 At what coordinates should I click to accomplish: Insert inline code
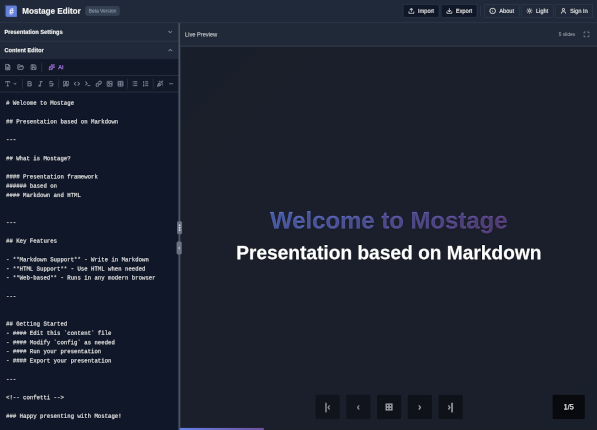pos(77,84)
